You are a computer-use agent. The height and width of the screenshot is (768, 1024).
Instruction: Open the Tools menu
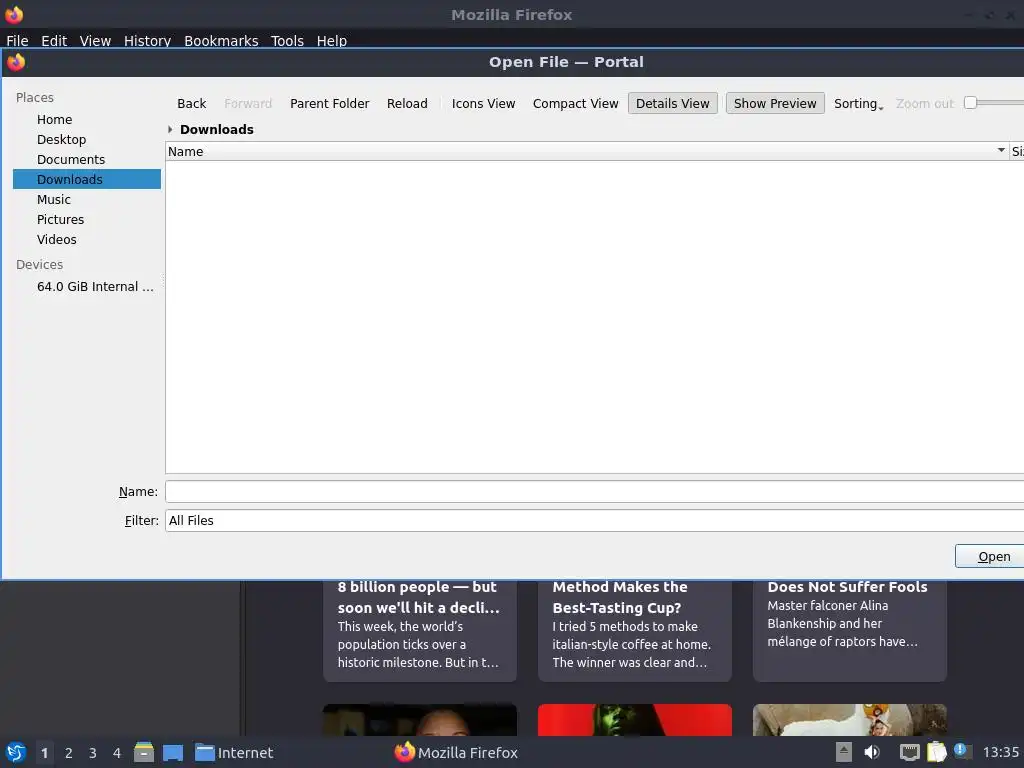[x=287, y=40]
